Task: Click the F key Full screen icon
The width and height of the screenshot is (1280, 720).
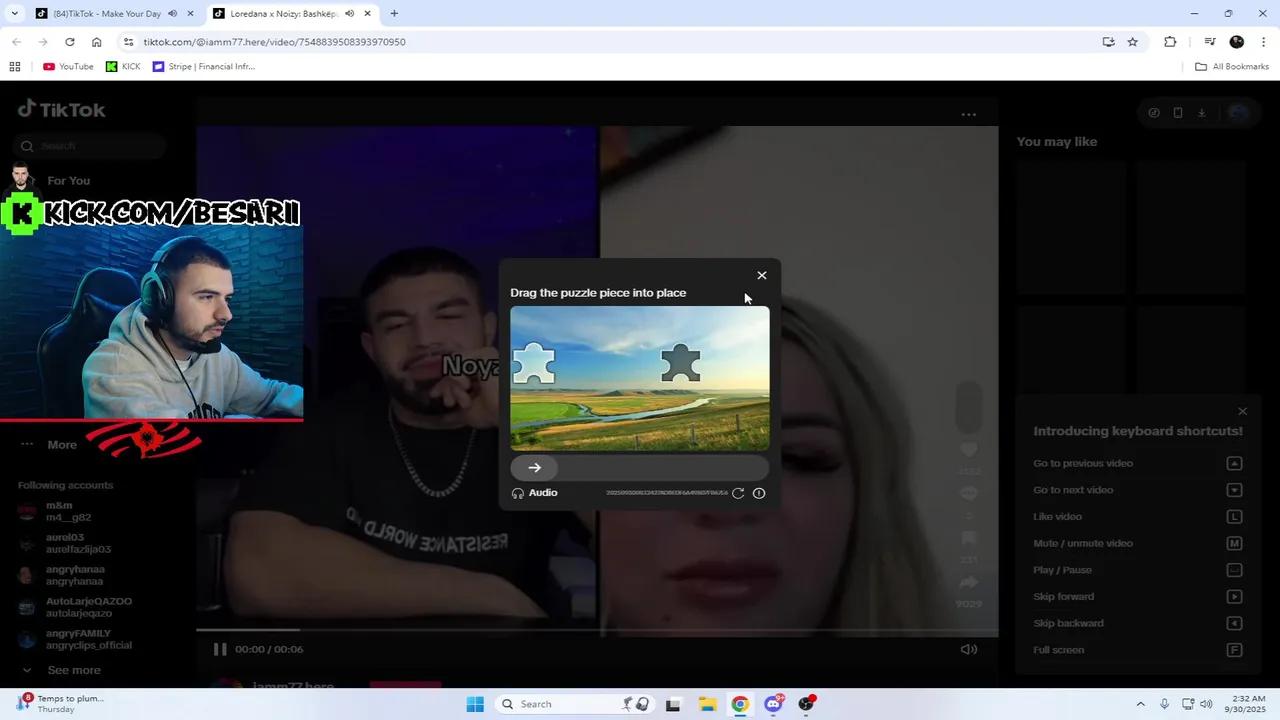Action: pyautogui.click(x=1234, y=650)
